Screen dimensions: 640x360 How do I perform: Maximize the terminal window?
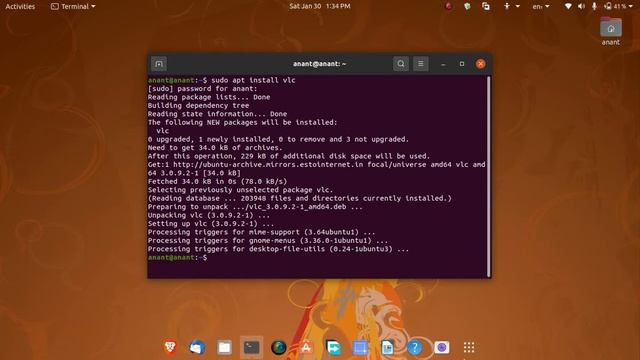(462, 64)
